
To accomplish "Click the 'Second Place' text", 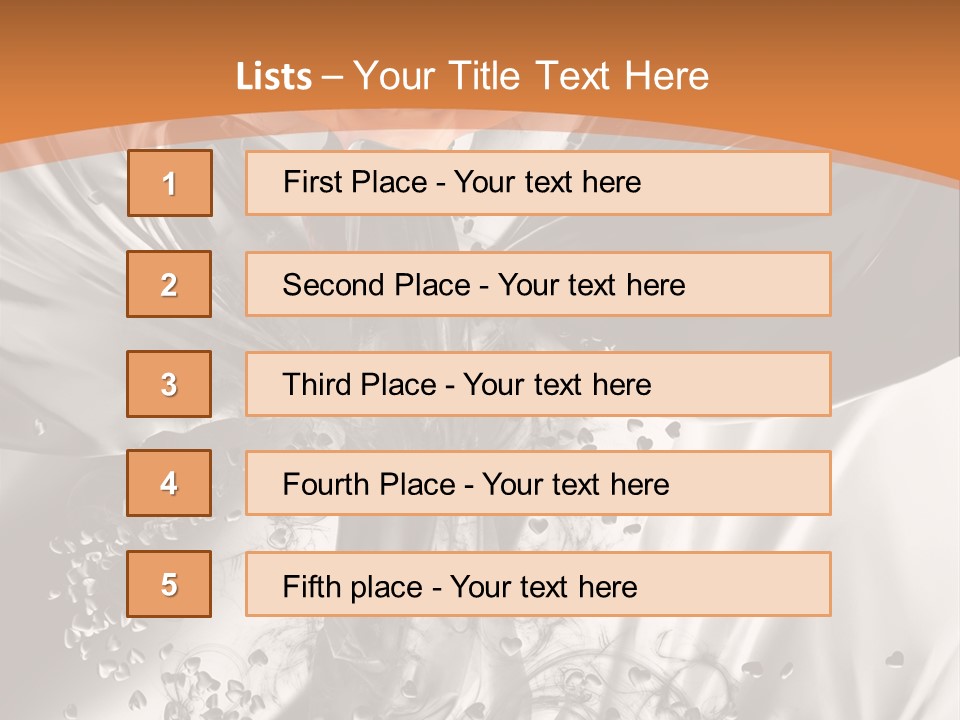I will (375, 285).
